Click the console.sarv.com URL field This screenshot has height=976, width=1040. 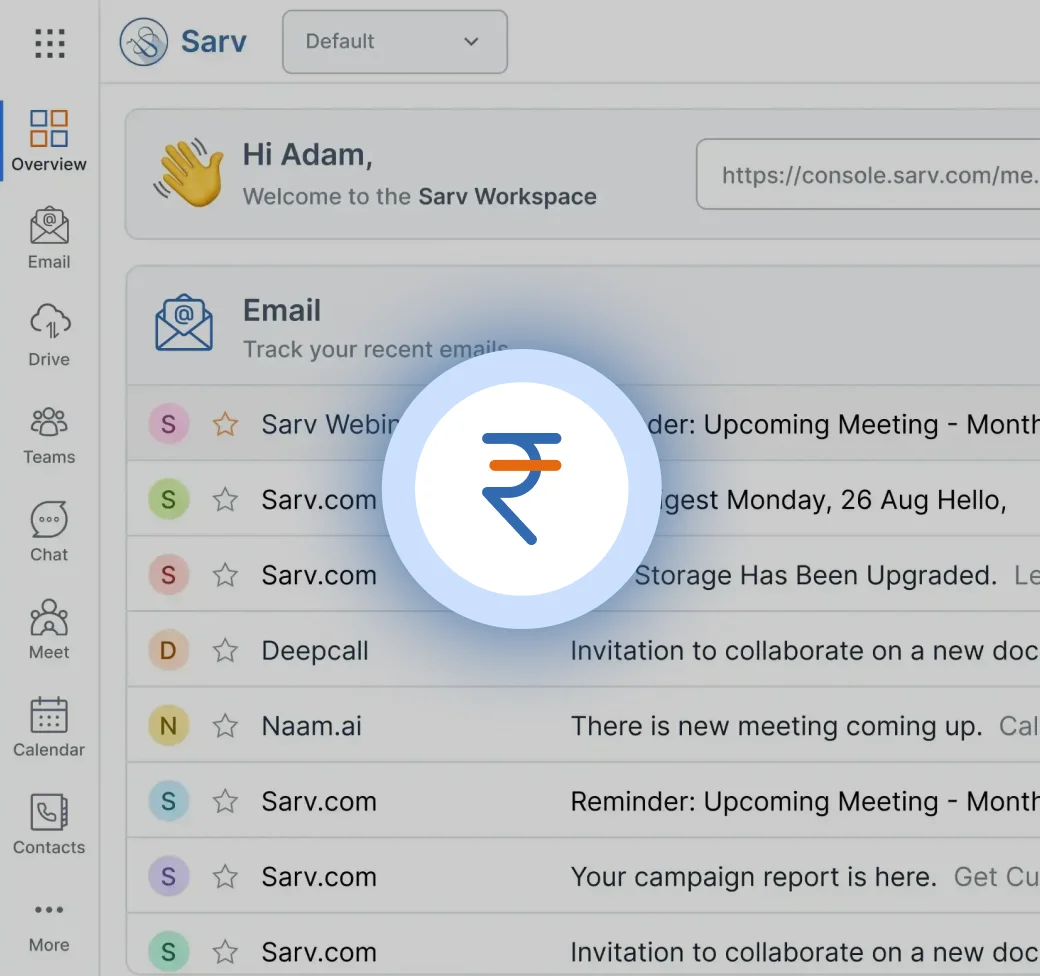click(x=868, y=174)
